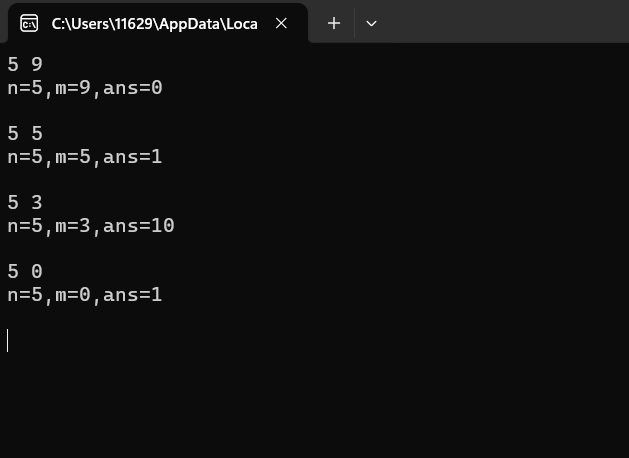Click the input line "5 5"
The height and width of the screenshot is (458, 629).
(x=25, y=134)
